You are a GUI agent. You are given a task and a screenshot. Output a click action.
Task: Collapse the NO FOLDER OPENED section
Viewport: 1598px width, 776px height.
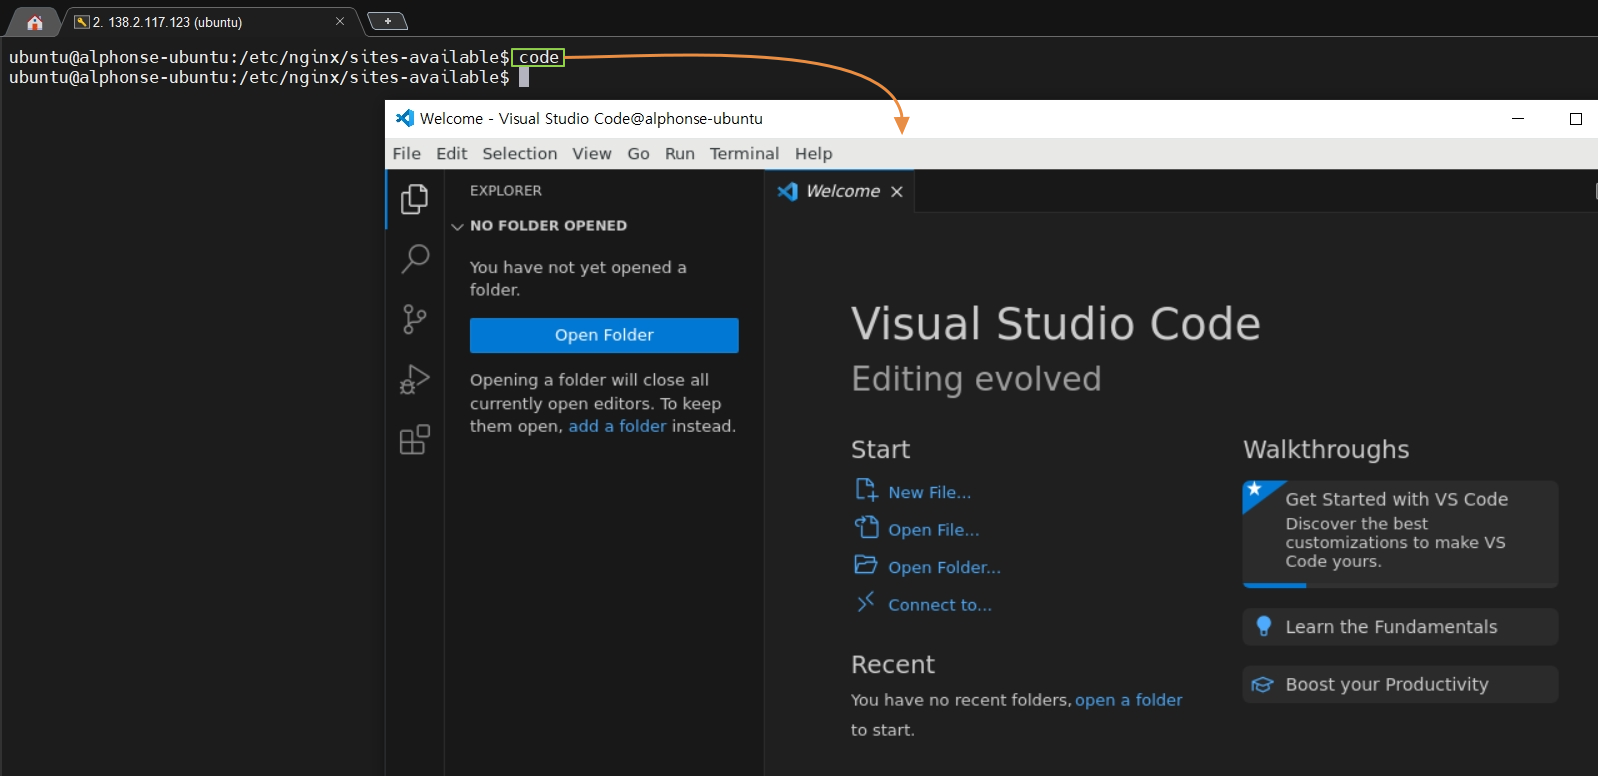[x=457, y=226]
